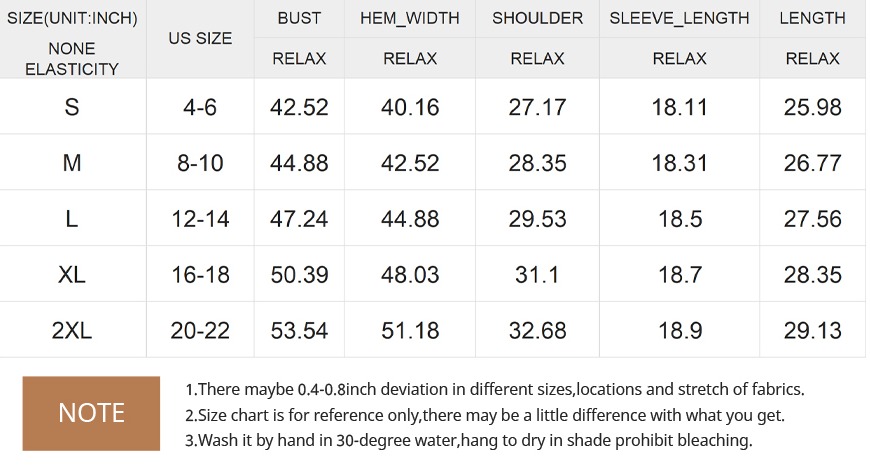Screen dimensions: 870x467
Task: Select the LENGTH column header
Action: 812,18
